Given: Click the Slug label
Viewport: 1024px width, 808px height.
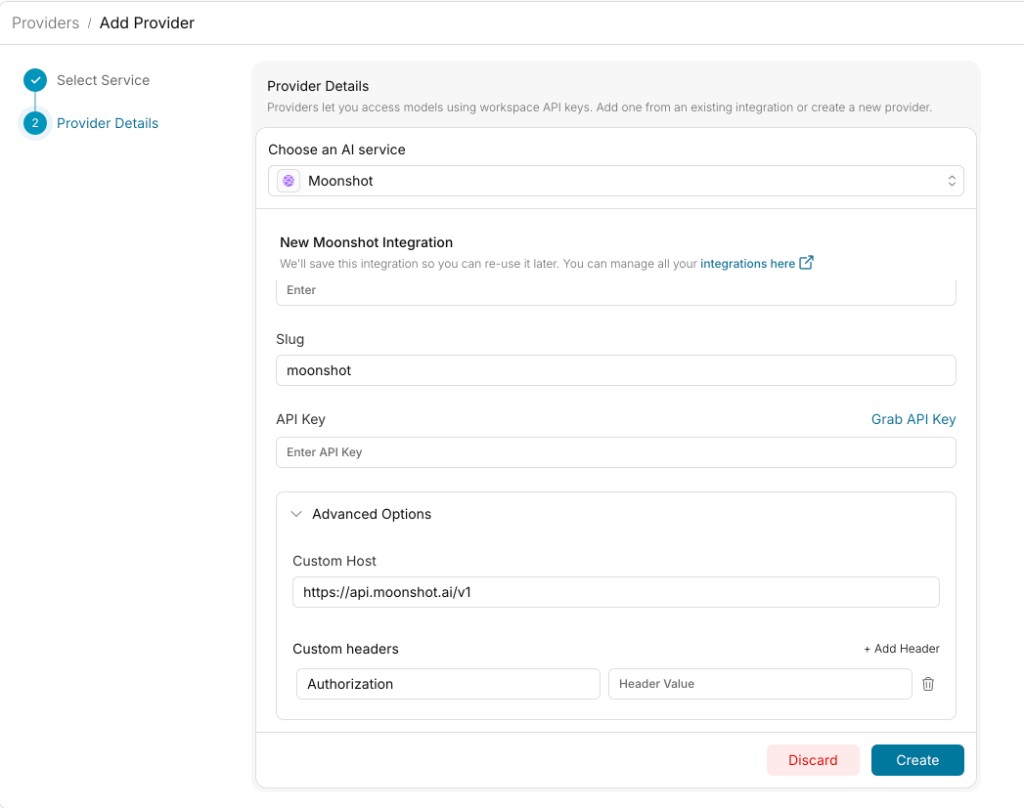Looking at the screenshot, I should coord(290,340).
